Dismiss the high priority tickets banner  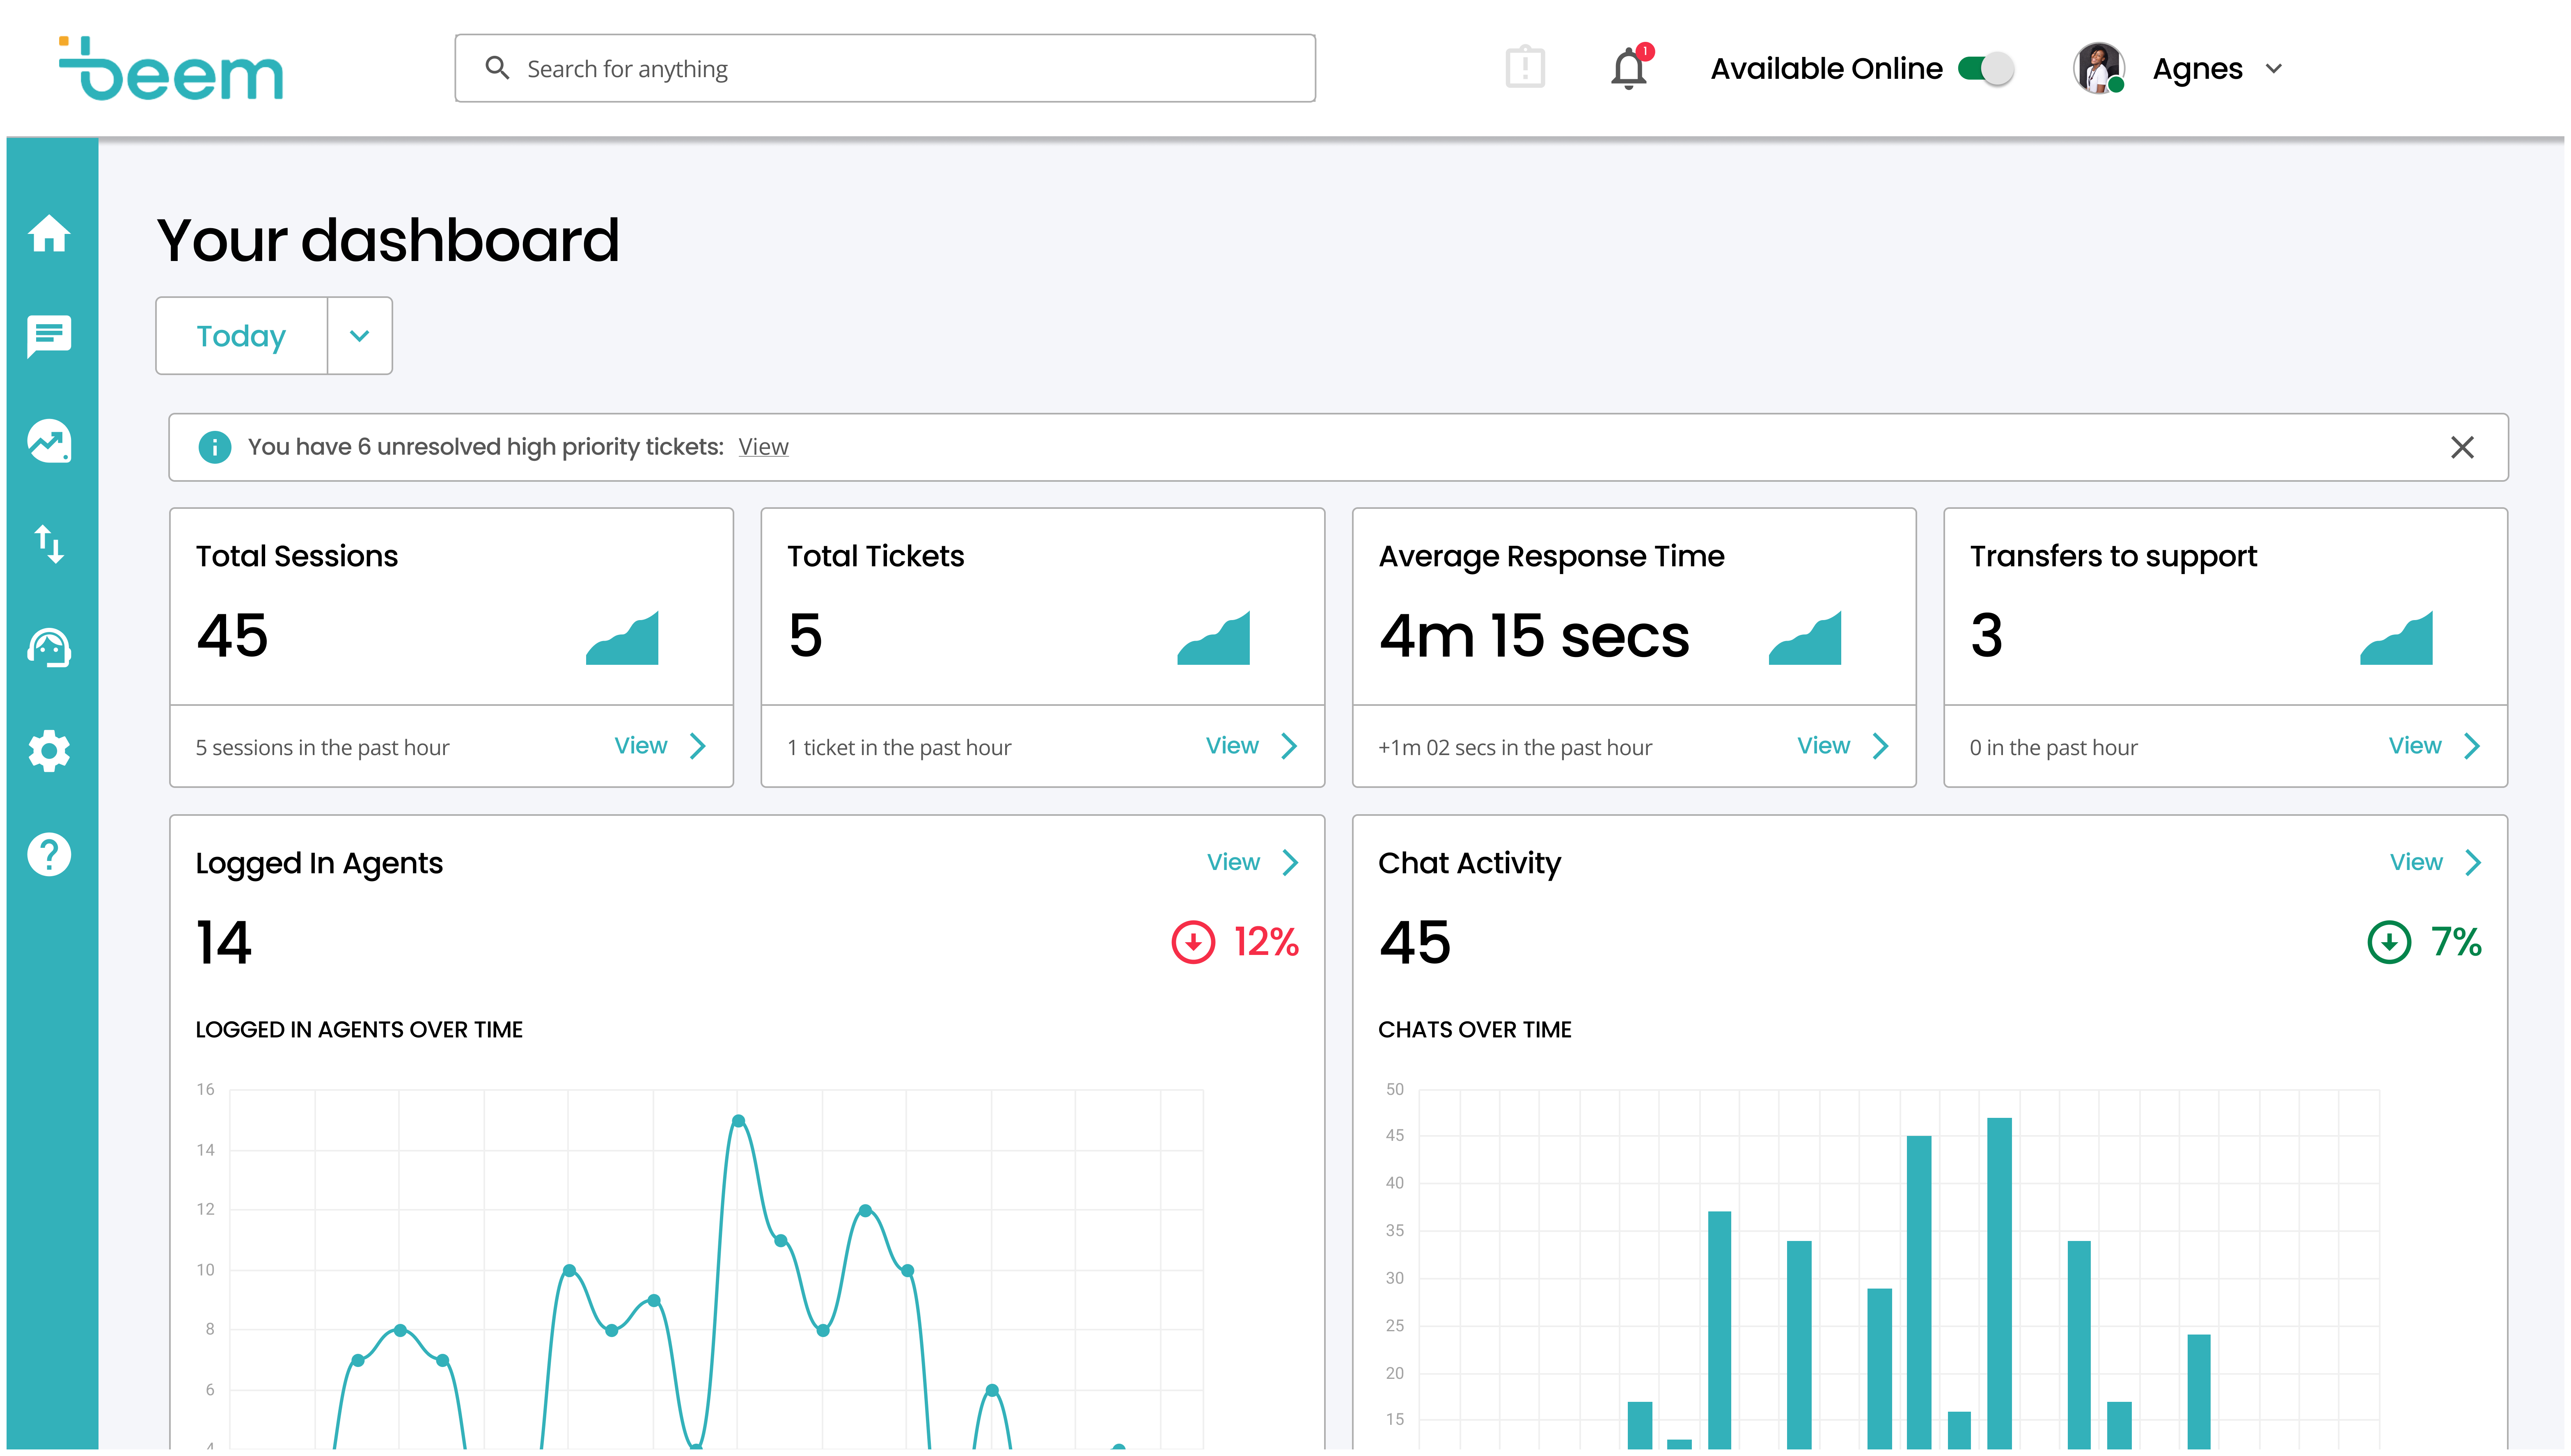point(2461,447)
